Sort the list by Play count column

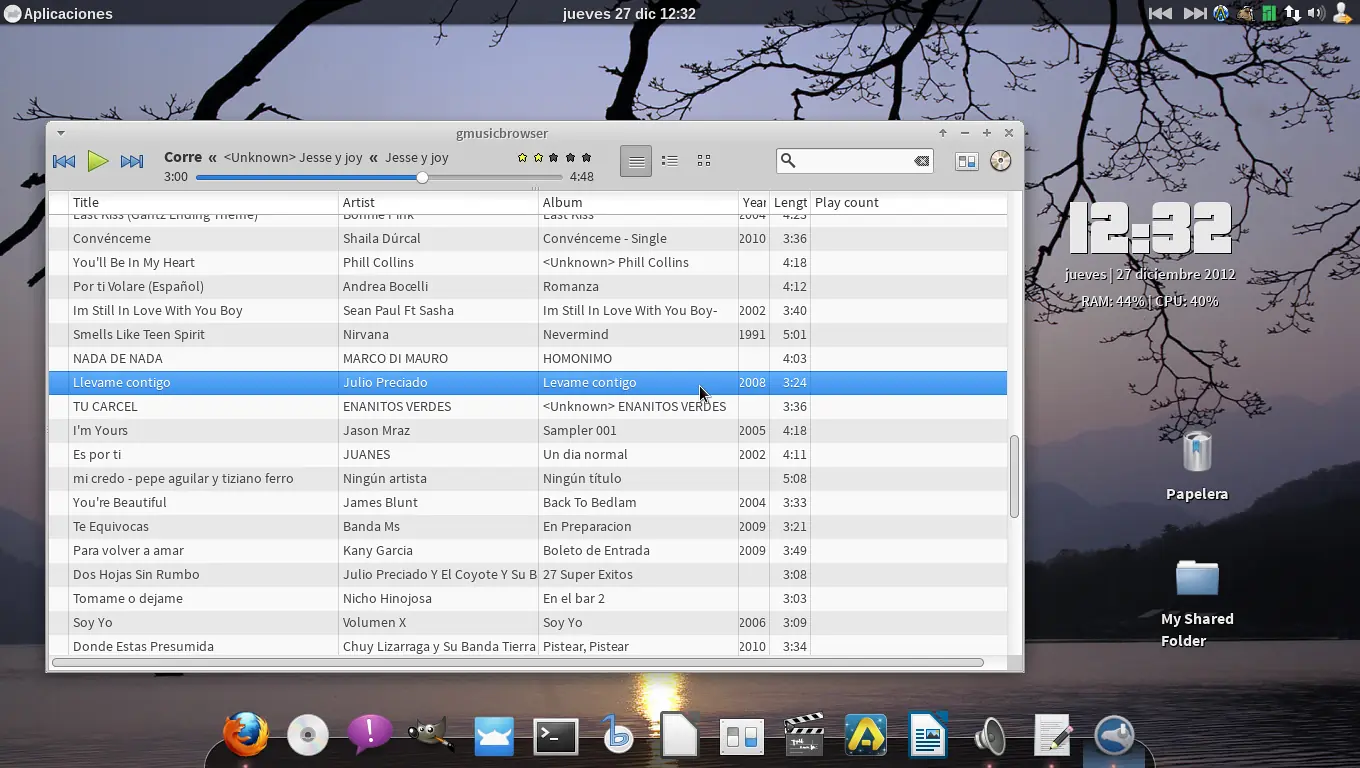[908, 202]
